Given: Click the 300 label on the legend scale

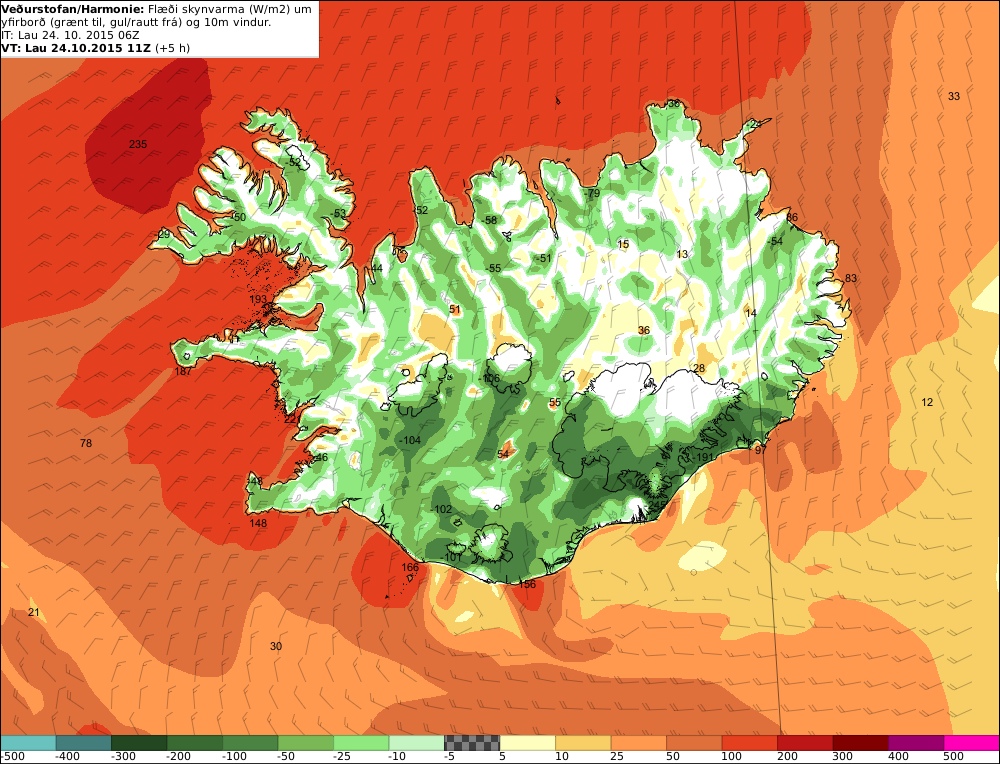Looking at the screenshot, I should [x=842, y=756].
